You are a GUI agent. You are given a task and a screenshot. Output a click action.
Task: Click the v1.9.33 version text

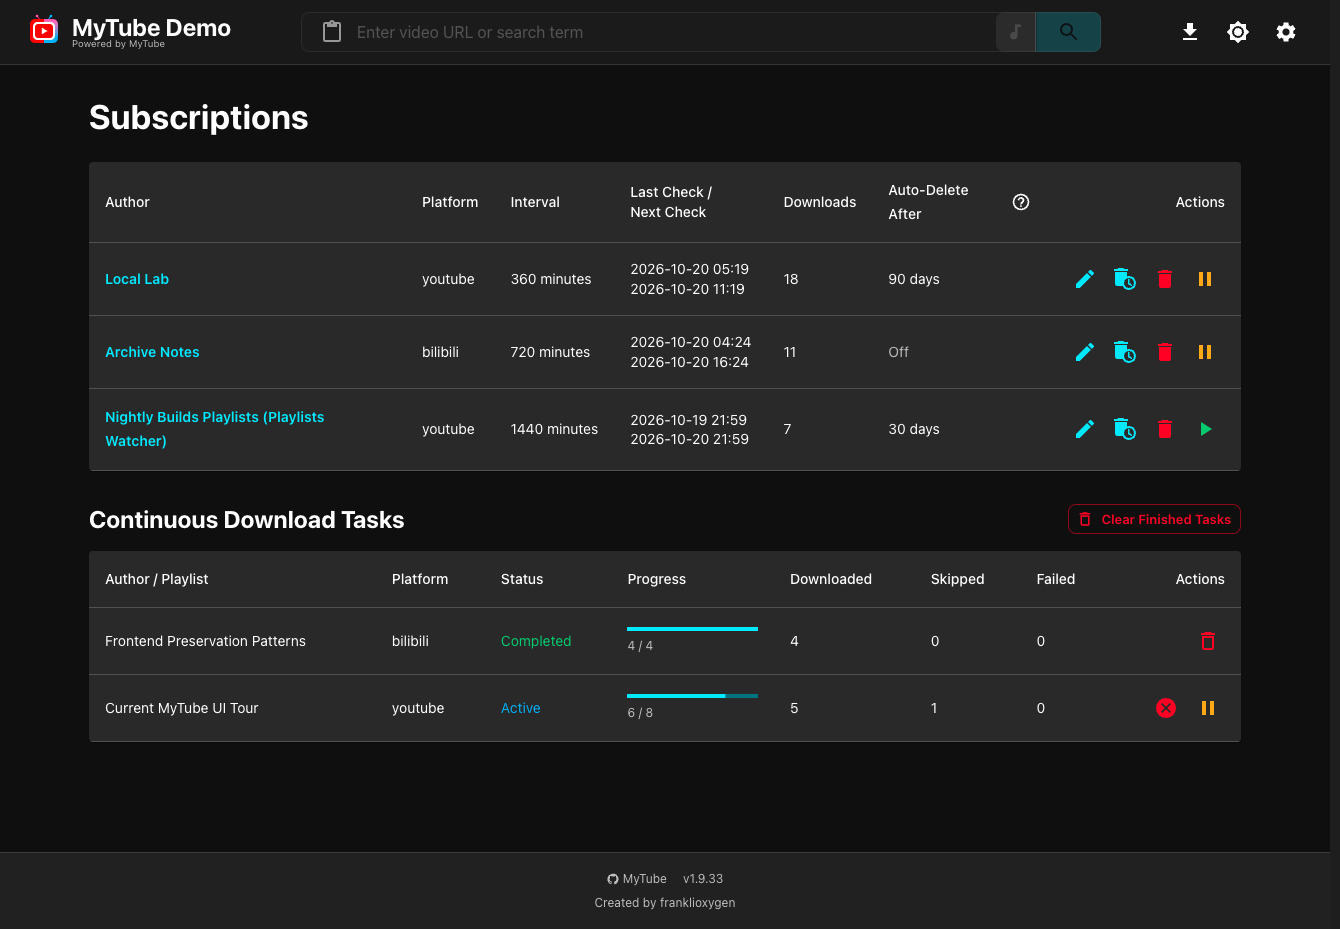point(703,879)
